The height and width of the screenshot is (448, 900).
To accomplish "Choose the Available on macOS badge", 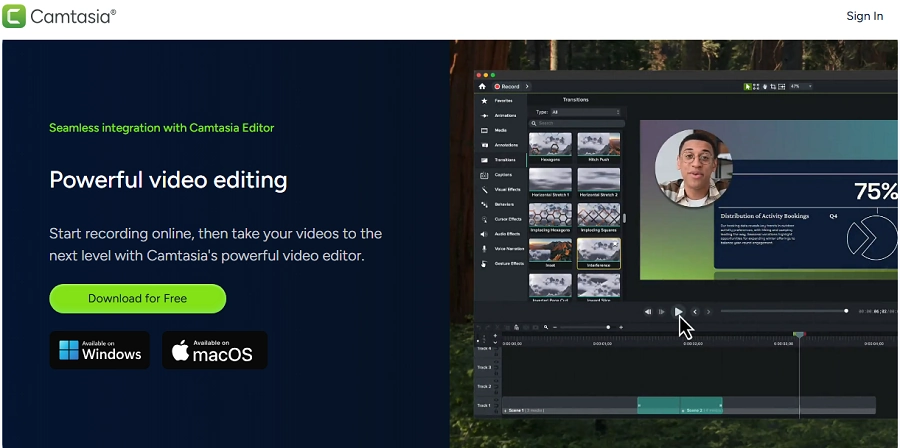I will 215,350.
